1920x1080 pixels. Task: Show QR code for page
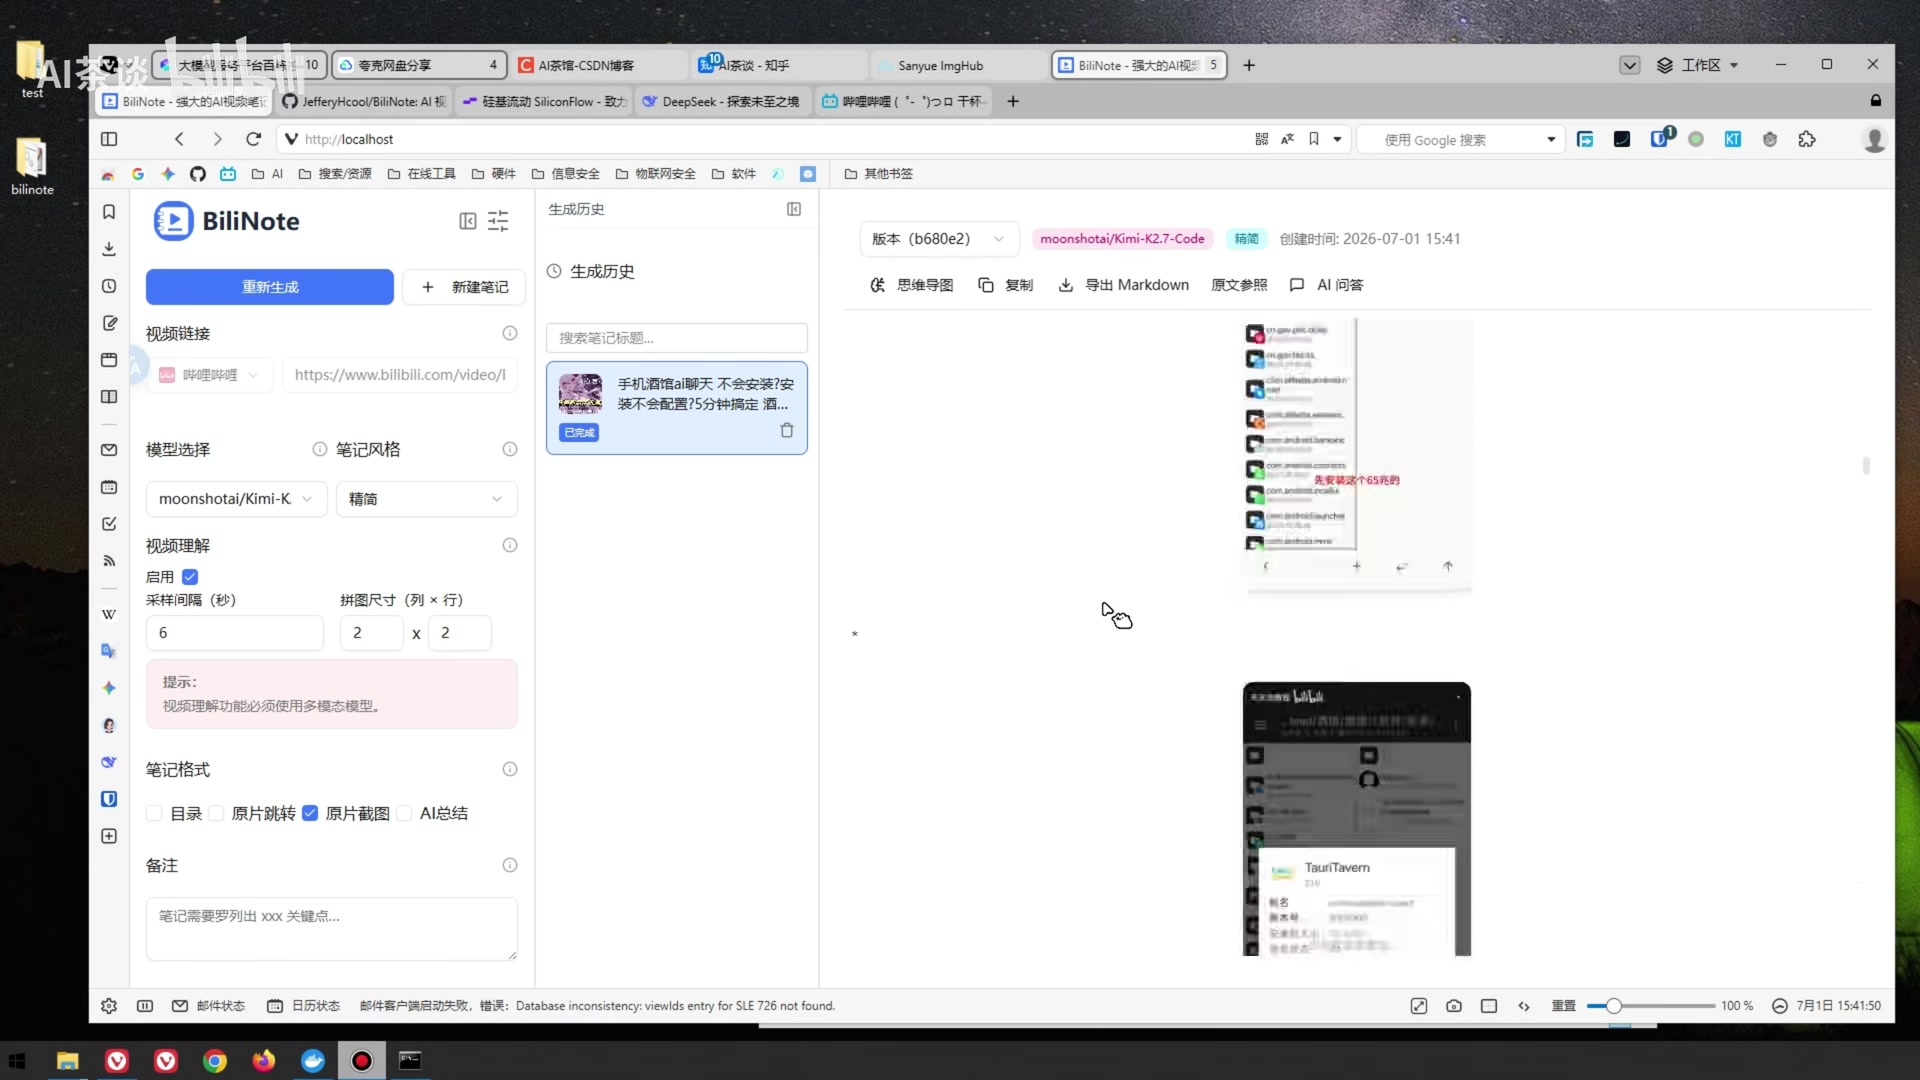click(1262, 139)
